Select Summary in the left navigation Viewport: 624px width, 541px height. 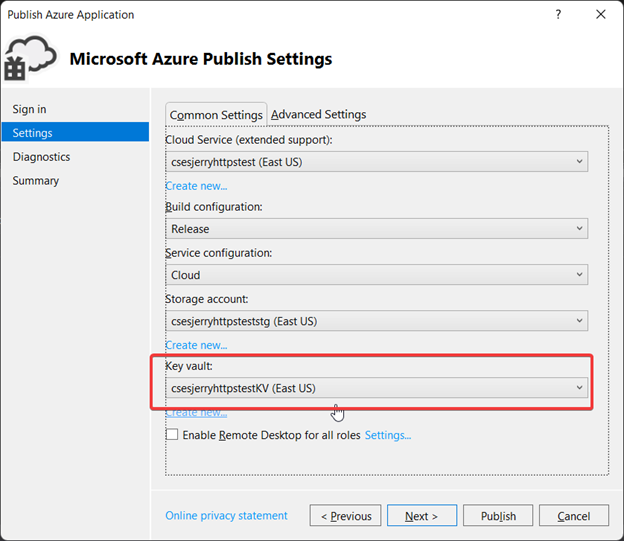[36, 181]
